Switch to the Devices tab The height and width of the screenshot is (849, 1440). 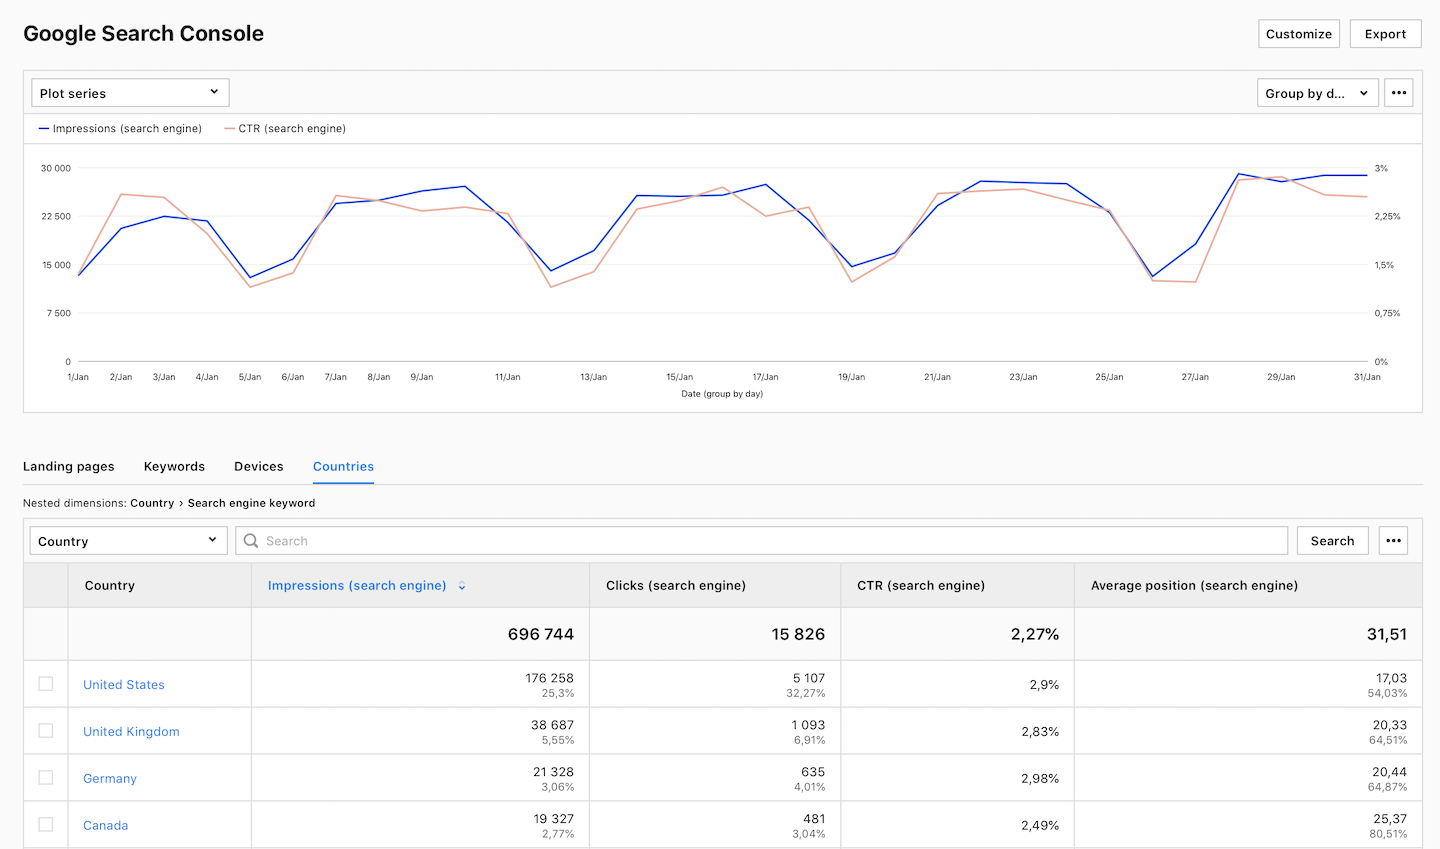click(x=259, y=466)
